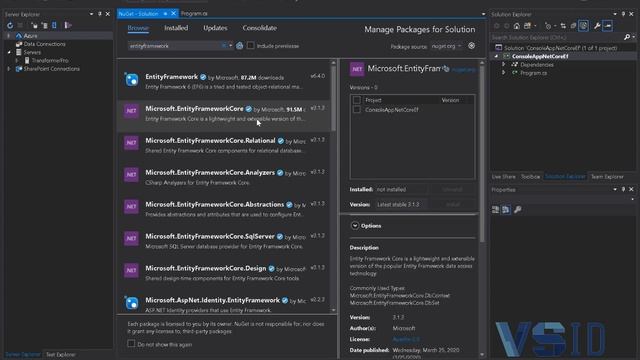
Task: Collapse the Servers node in Server Explorer
Action: pos(9,52)
